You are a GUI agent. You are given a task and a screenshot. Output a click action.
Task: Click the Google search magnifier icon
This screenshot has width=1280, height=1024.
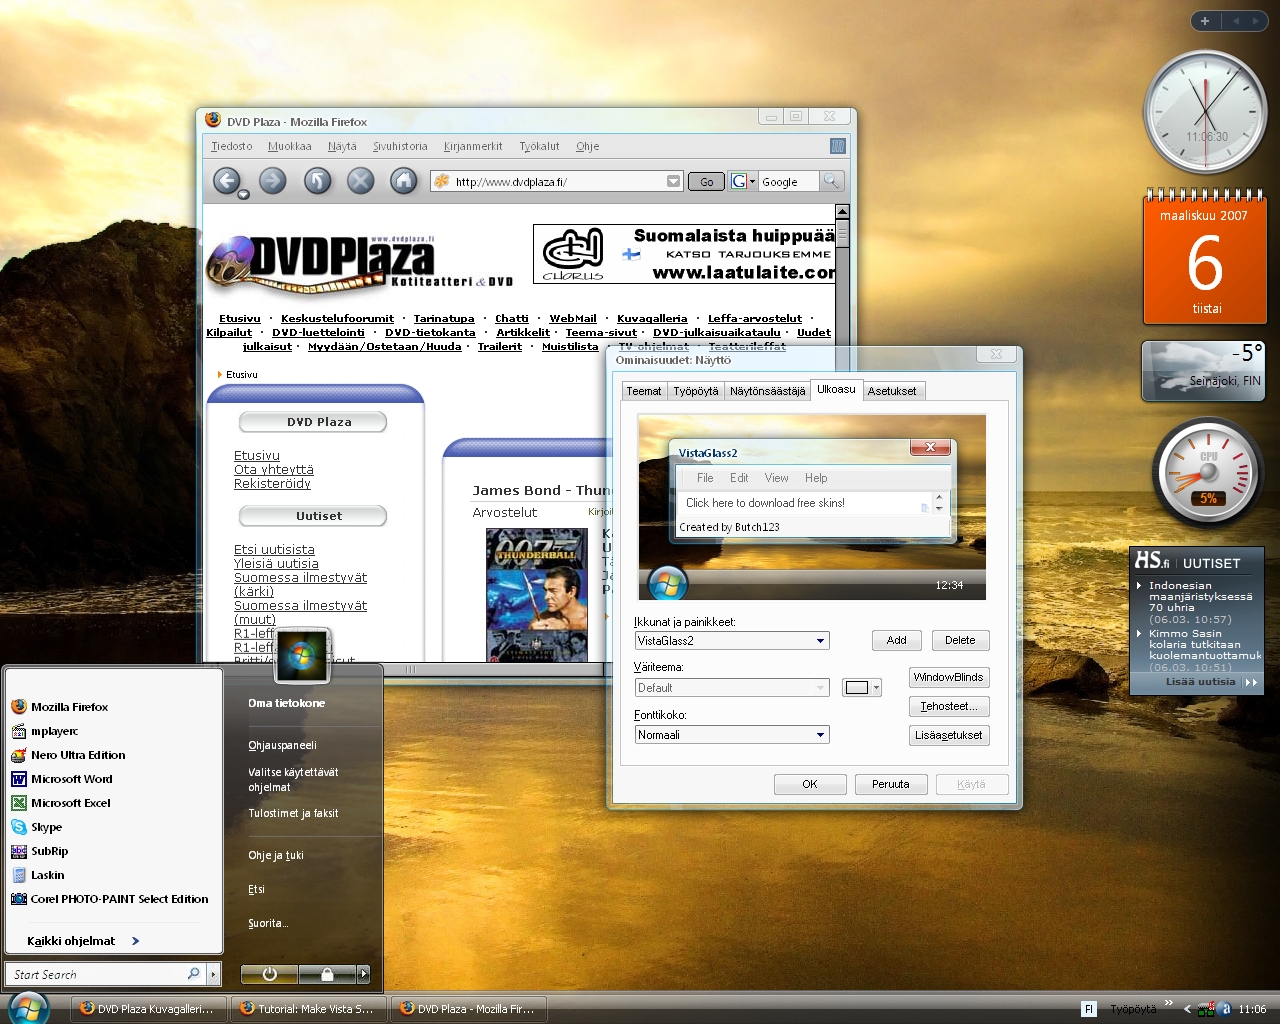tap(832, 181)
